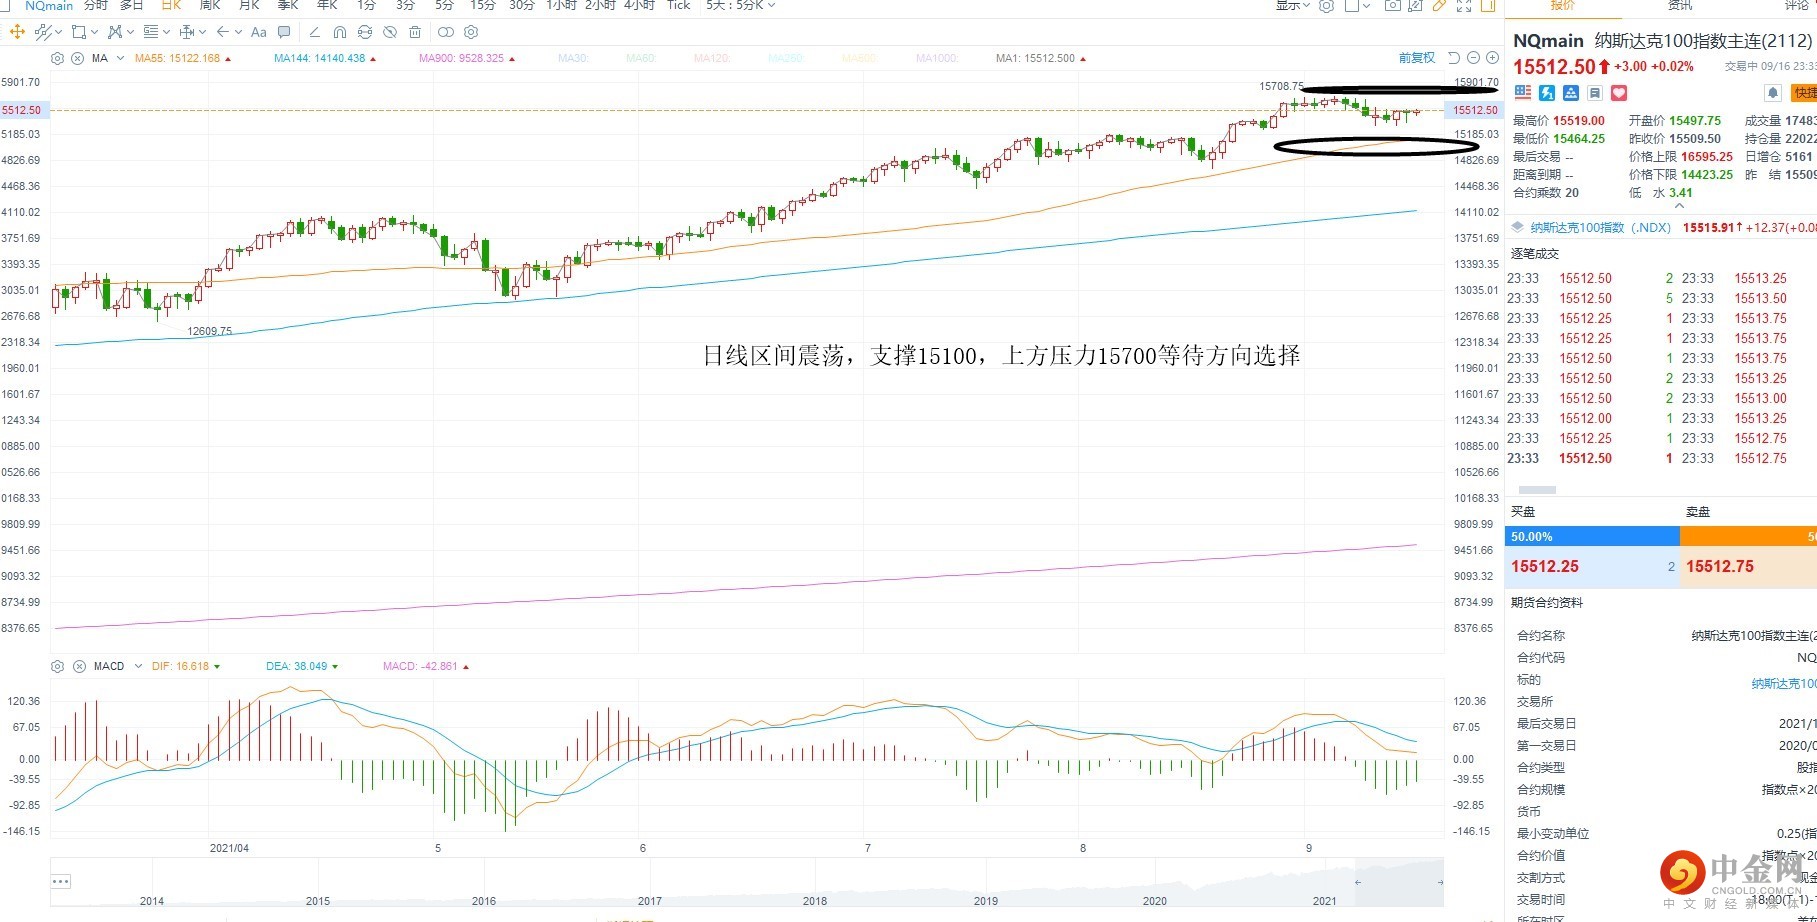Switch to 月K monthly chart
Viewport: 1817px width, 922px height.
click(249, 6)
